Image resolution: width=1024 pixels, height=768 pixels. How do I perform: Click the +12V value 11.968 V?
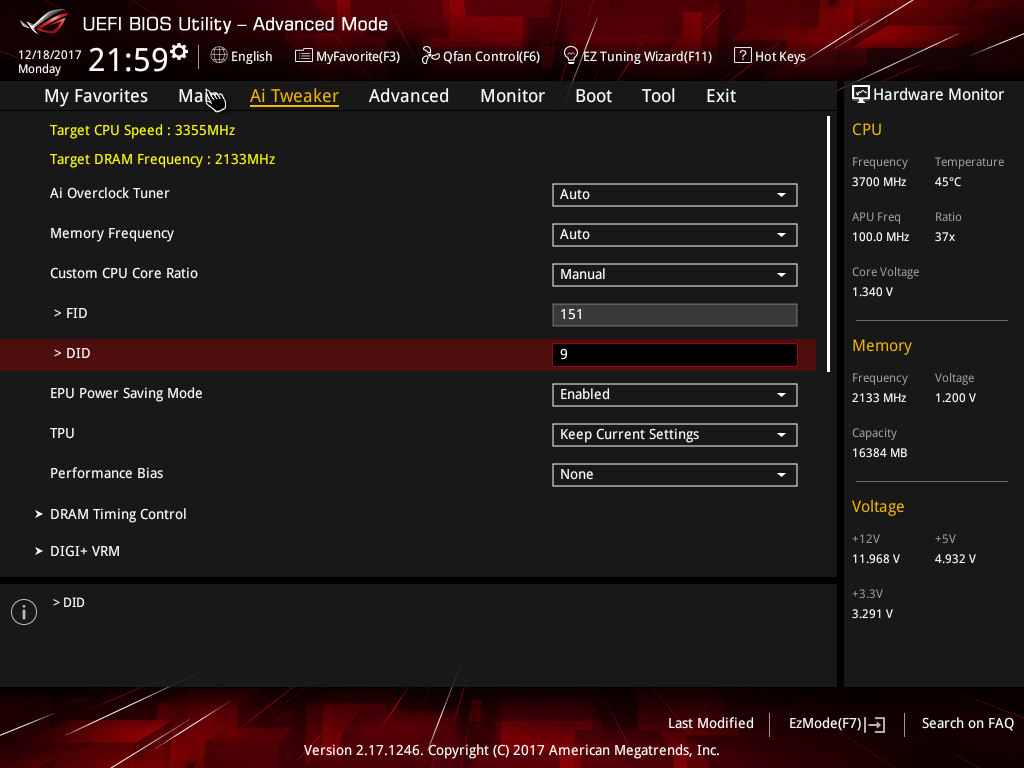pyautogui.click(x=876, y=559)
